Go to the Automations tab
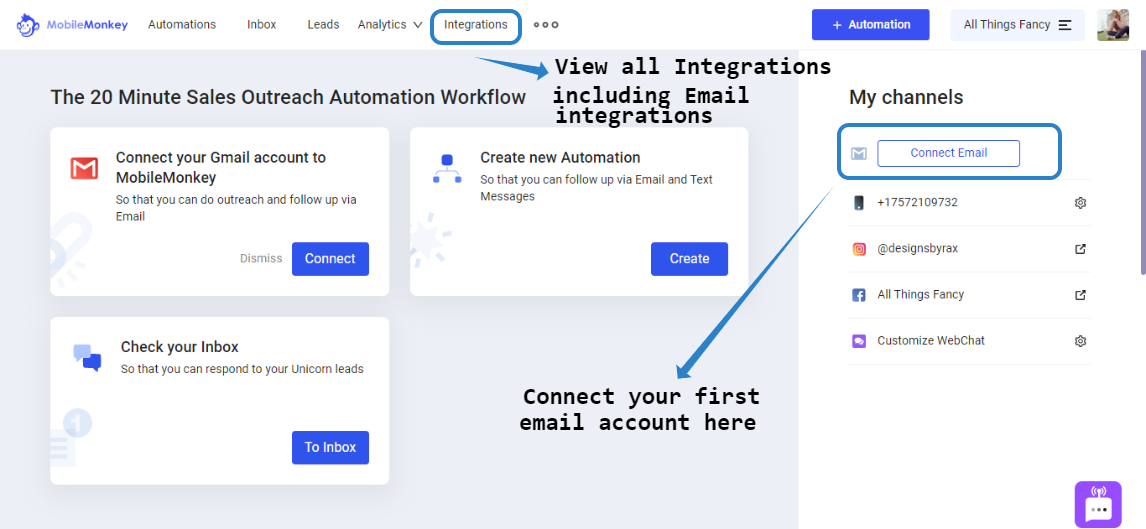1146x529 pixels. (x=182, y=25)
